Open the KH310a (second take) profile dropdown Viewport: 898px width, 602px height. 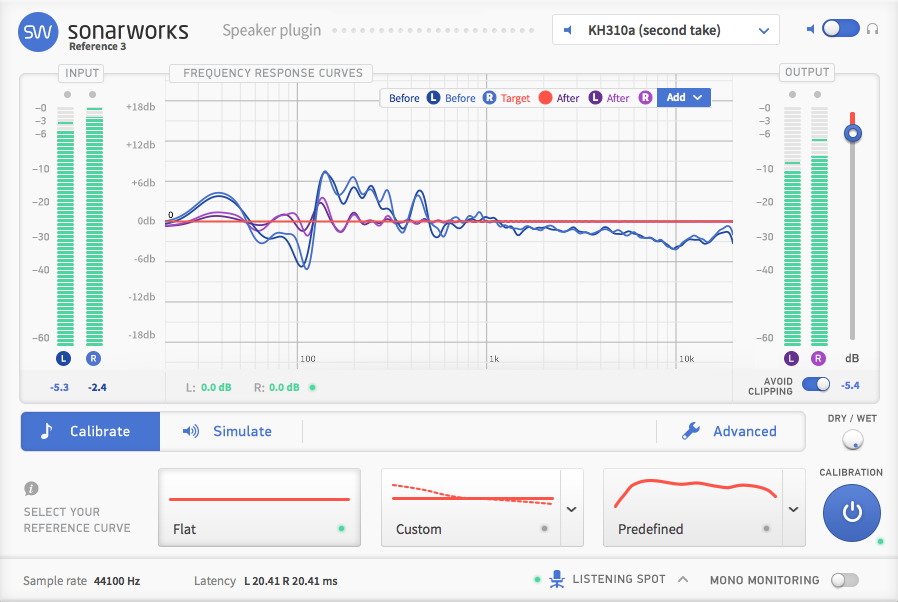665,30
